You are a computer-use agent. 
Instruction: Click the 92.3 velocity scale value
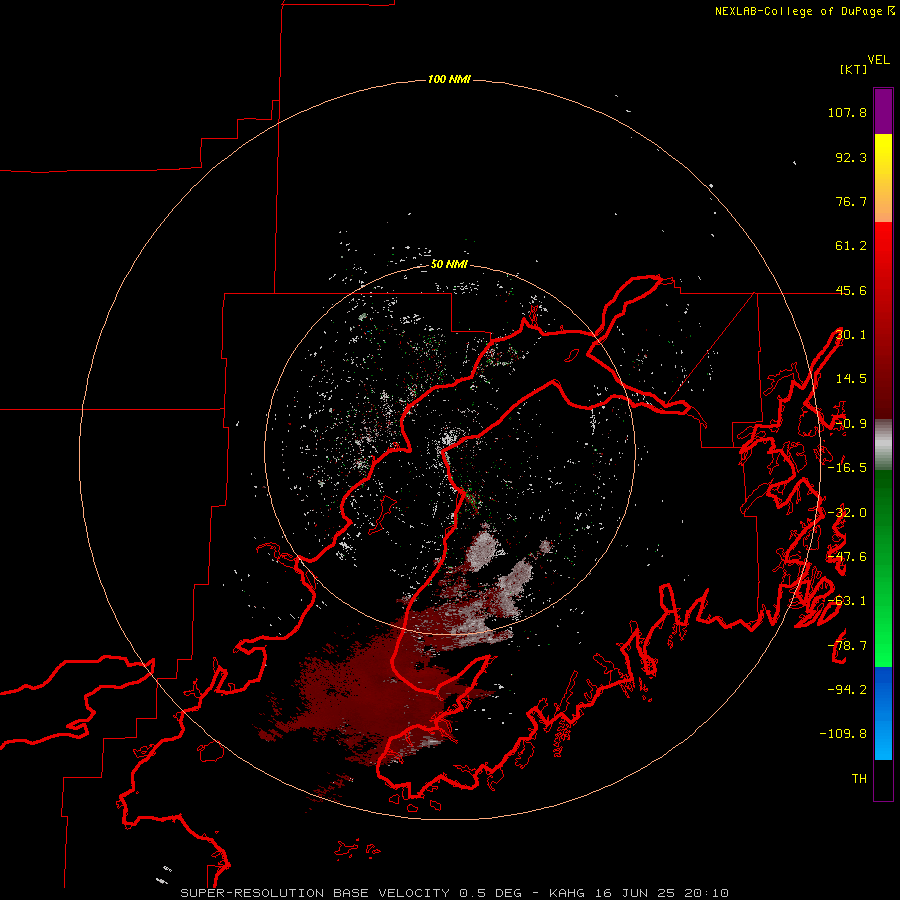(851, 157)
